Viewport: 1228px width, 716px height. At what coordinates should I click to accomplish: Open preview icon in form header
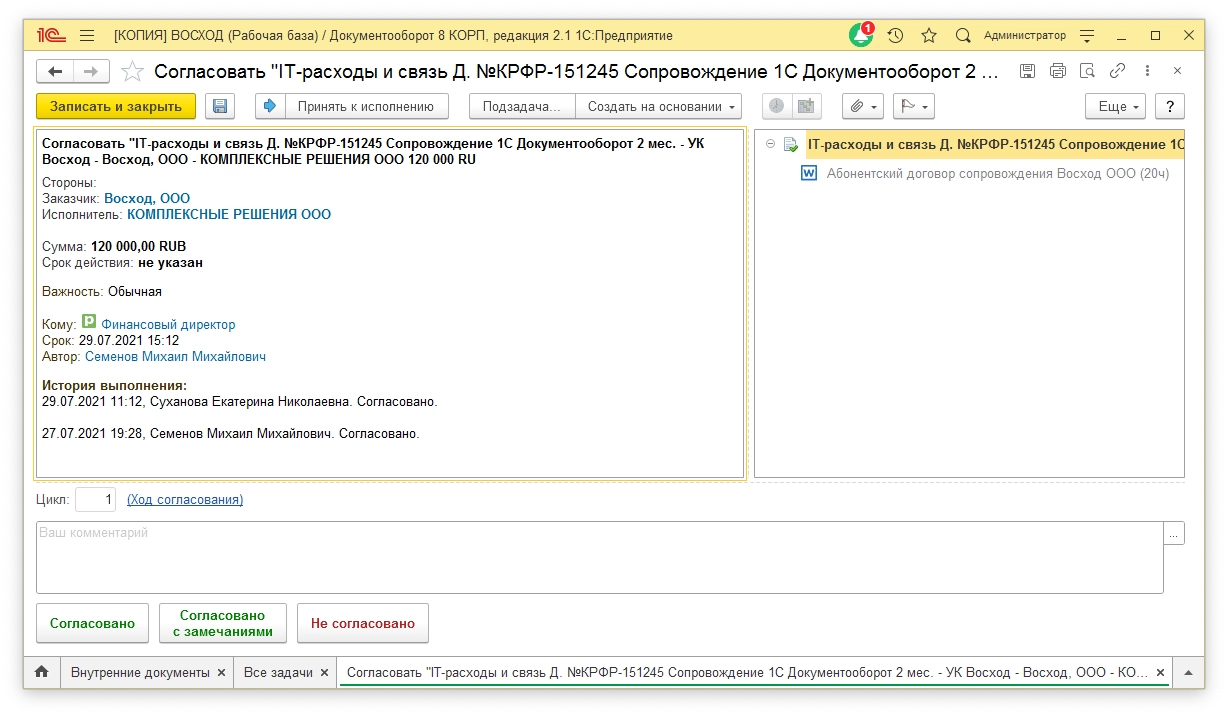click(1088, 71)
